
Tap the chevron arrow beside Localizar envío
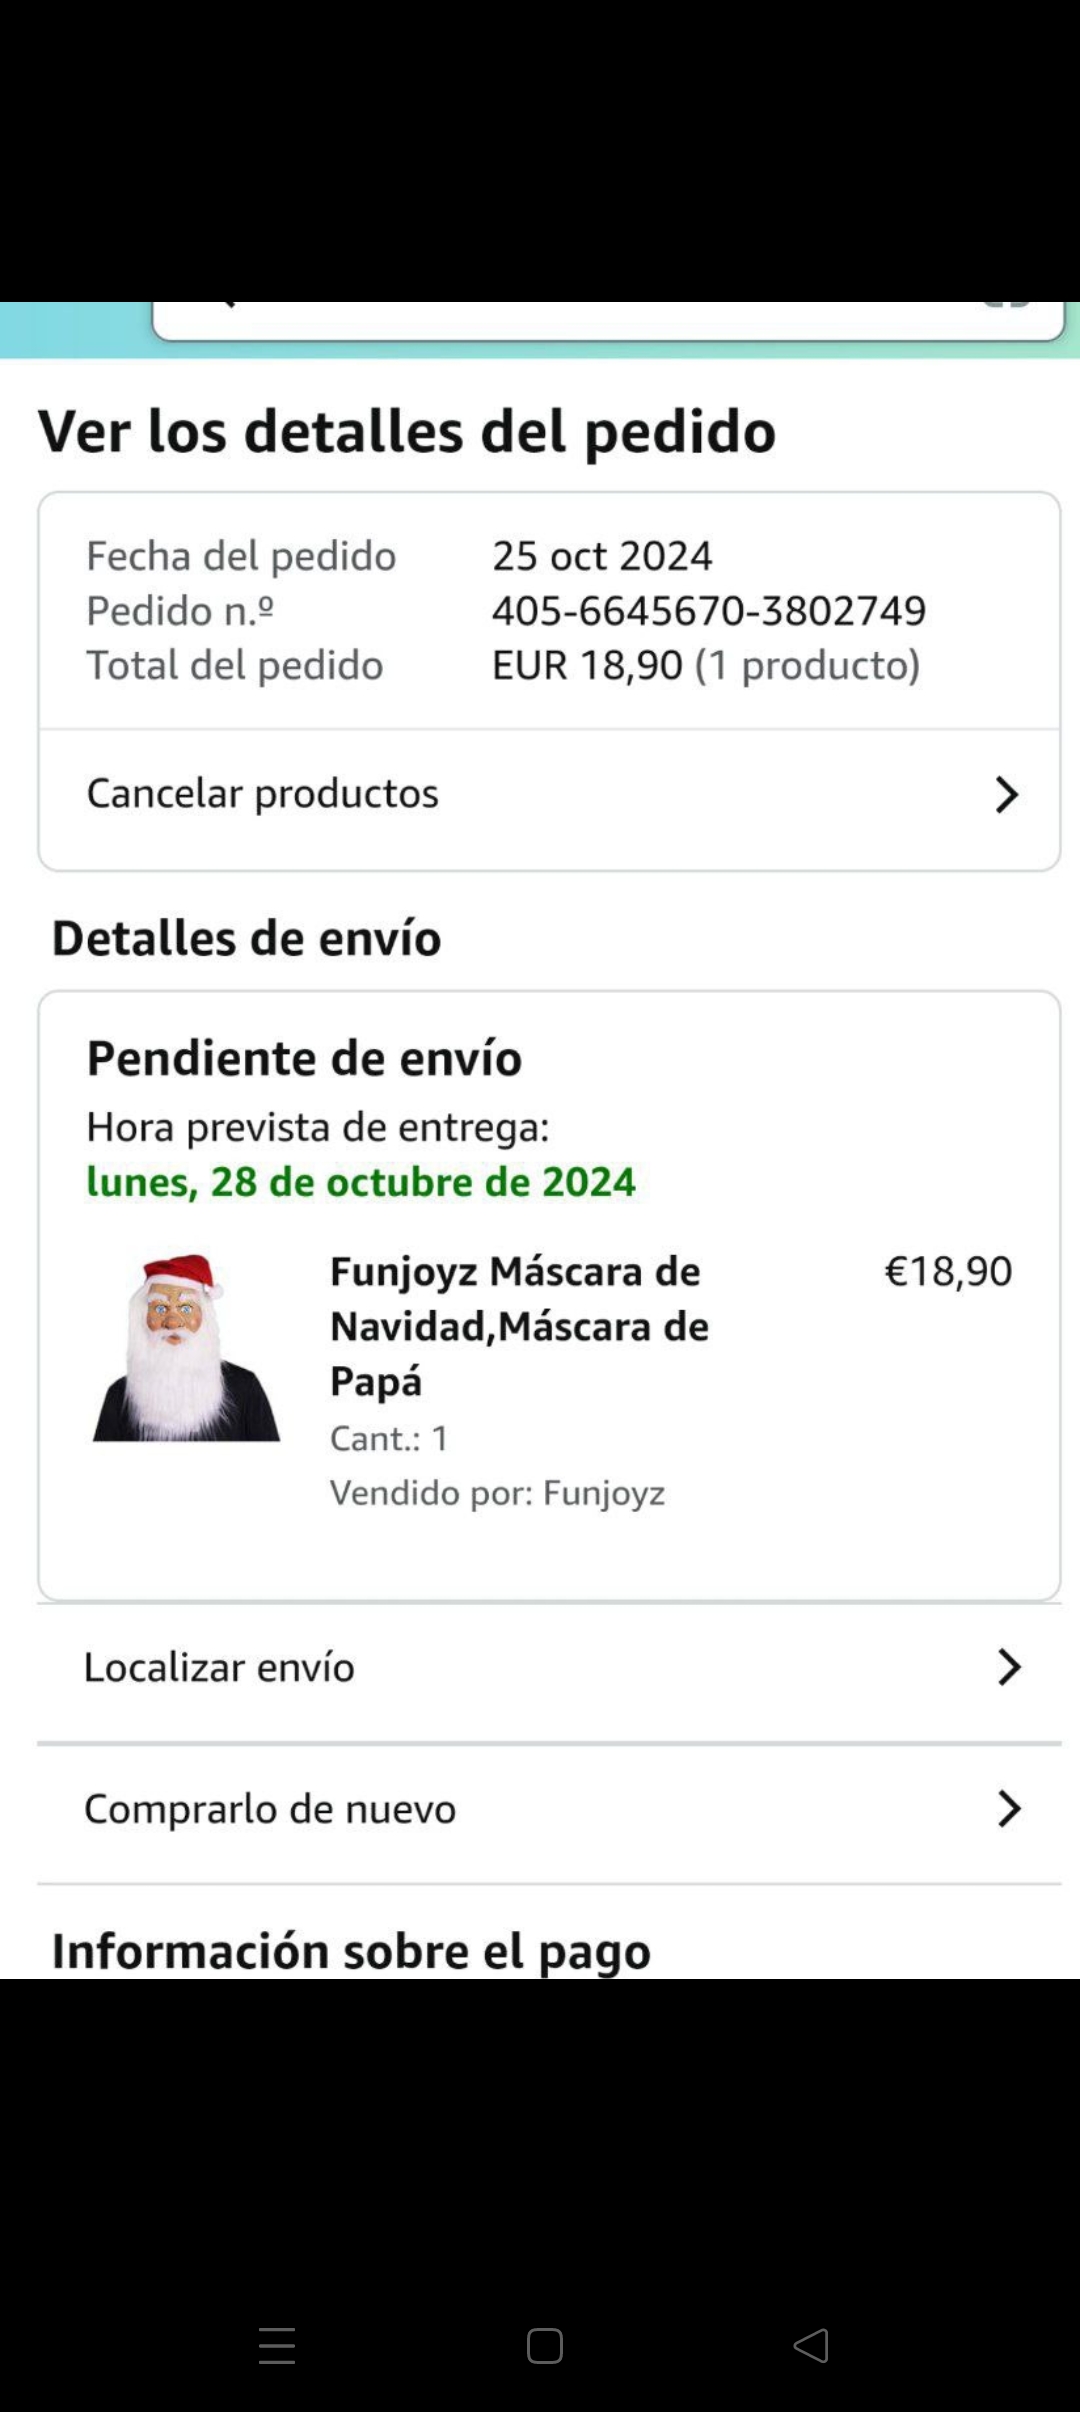pyautogui.click(x=1009, y=1667)
